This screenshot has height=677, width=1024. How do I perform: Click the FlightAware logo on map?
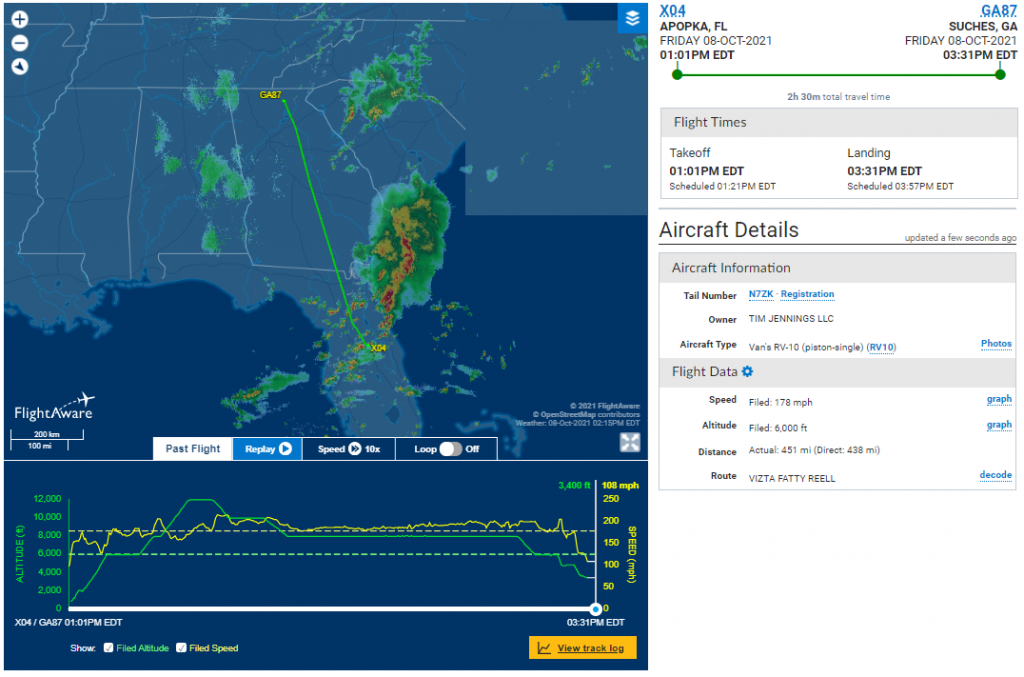(55, 404)
